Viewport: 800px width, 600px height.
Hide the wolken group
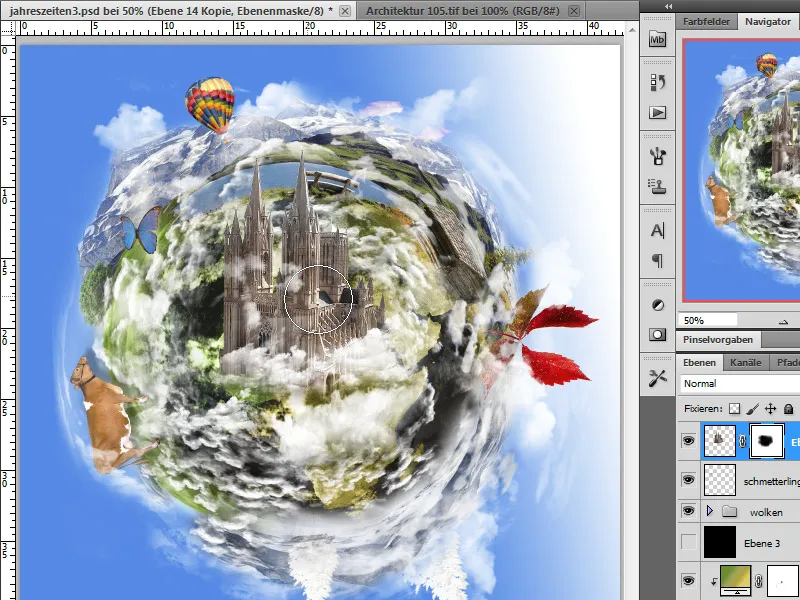click(x=688, y=511)
